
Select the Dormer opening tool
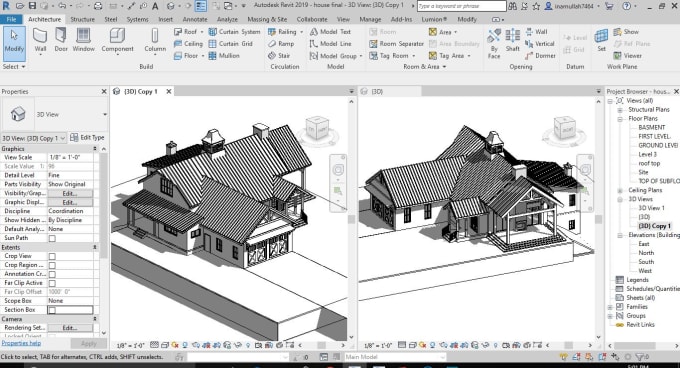(540, 56)
